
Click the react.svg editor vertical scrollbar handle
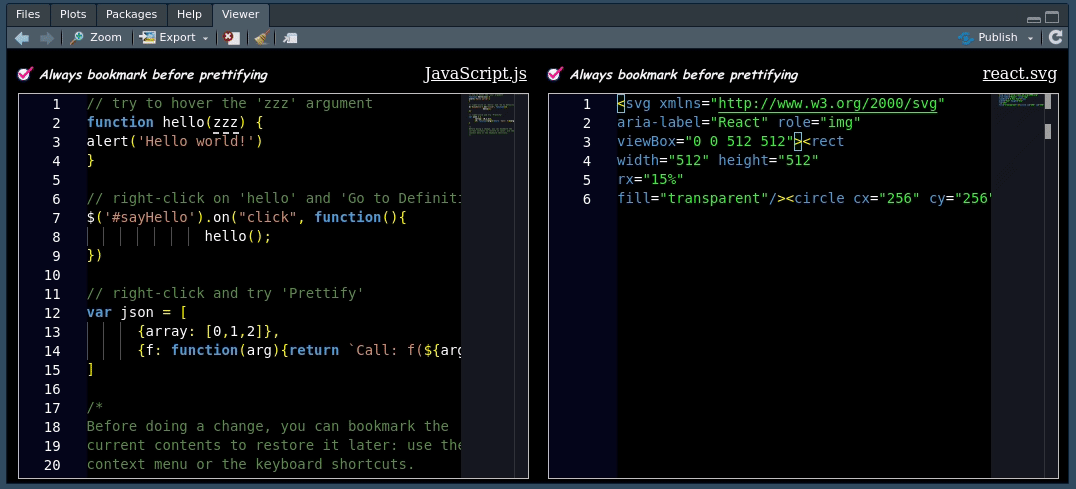click(1048, 131)
